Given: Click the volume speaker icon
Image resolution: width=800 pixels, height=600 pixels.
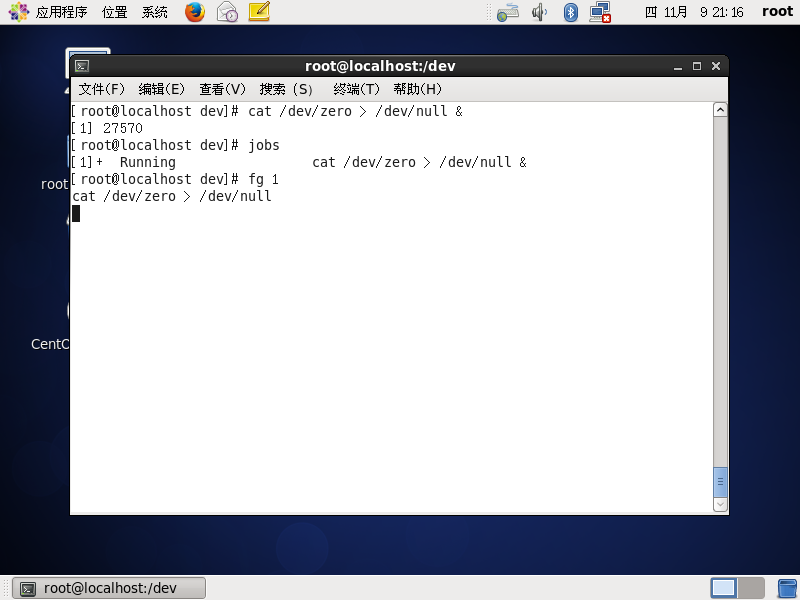Looking at the screenshot, I should [540, 12].
